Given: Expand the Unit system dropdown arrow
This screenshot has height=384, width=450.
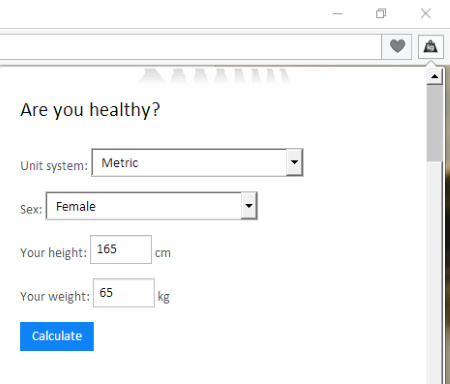Looking at the screenshot, I should tap(294, 162).
